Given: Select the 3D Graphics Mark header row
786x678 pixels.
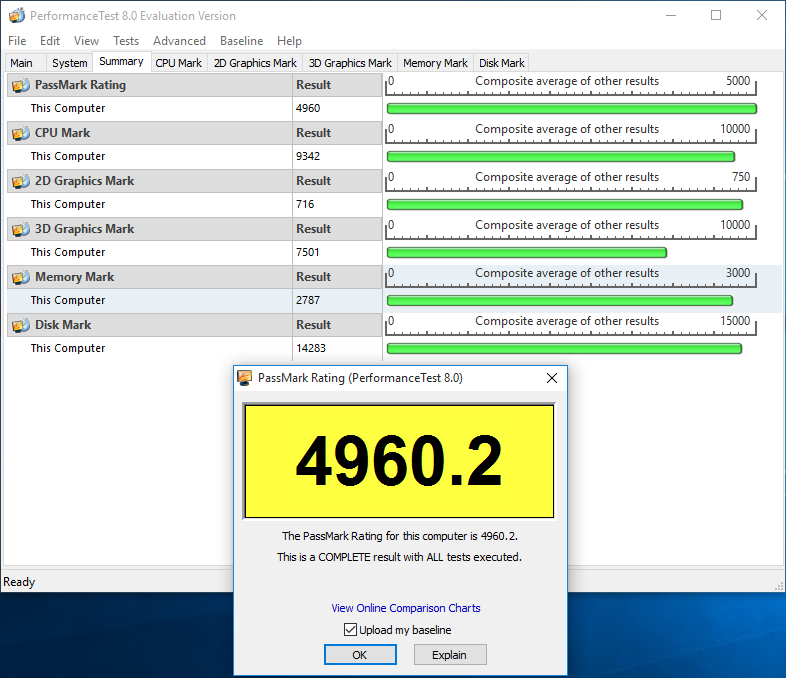Looking at the screenshot, I should pyautogui.click(x=194, y=230).
